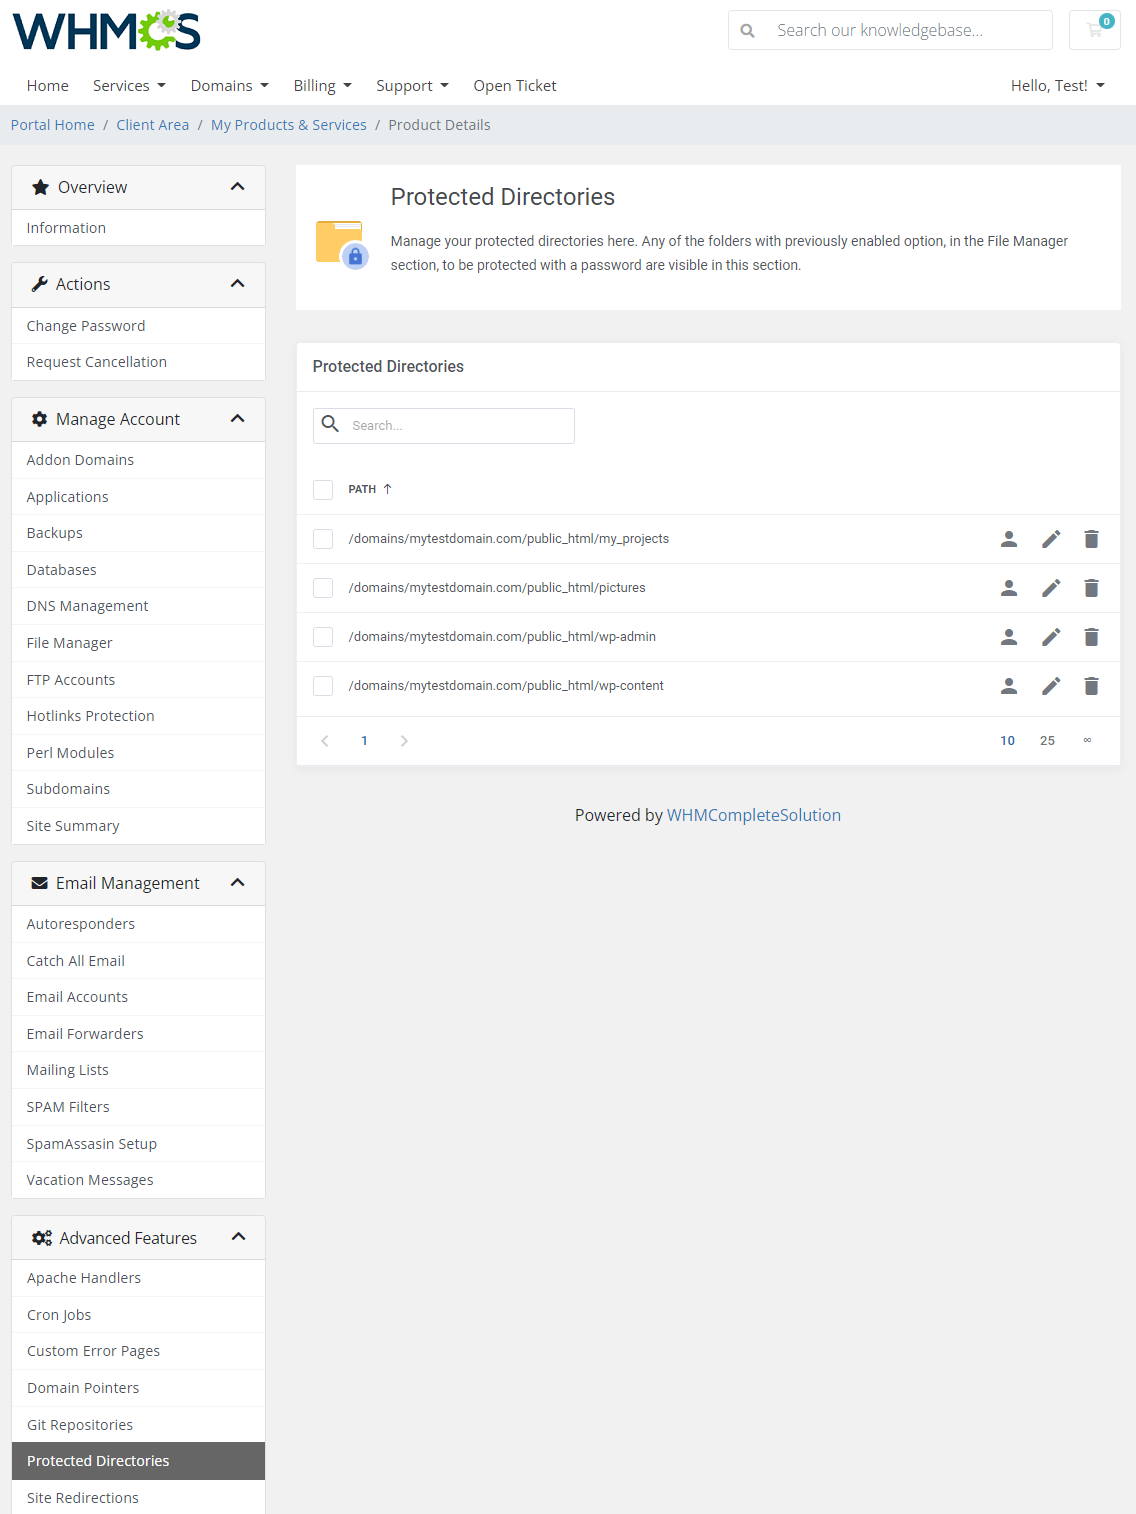The height and width of the screenshot is (1514, 1136).
Task: Open user icon for my_projects directory
Action: (x=1009, y=539)
